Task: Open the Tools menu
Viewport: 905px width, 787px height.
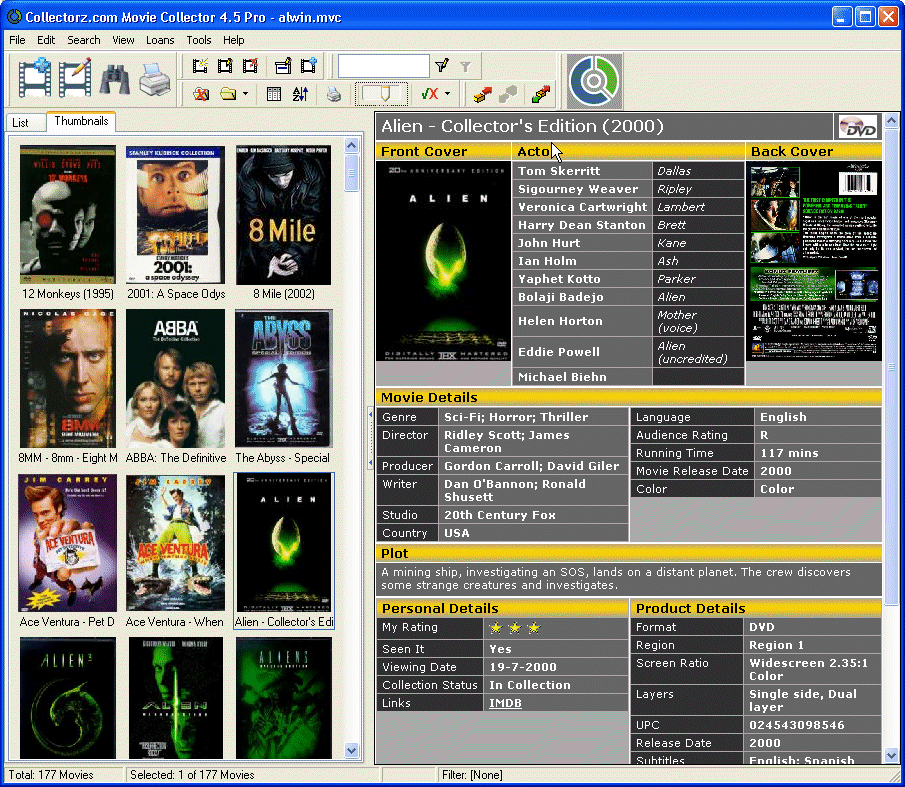Action: pos(199,40)
